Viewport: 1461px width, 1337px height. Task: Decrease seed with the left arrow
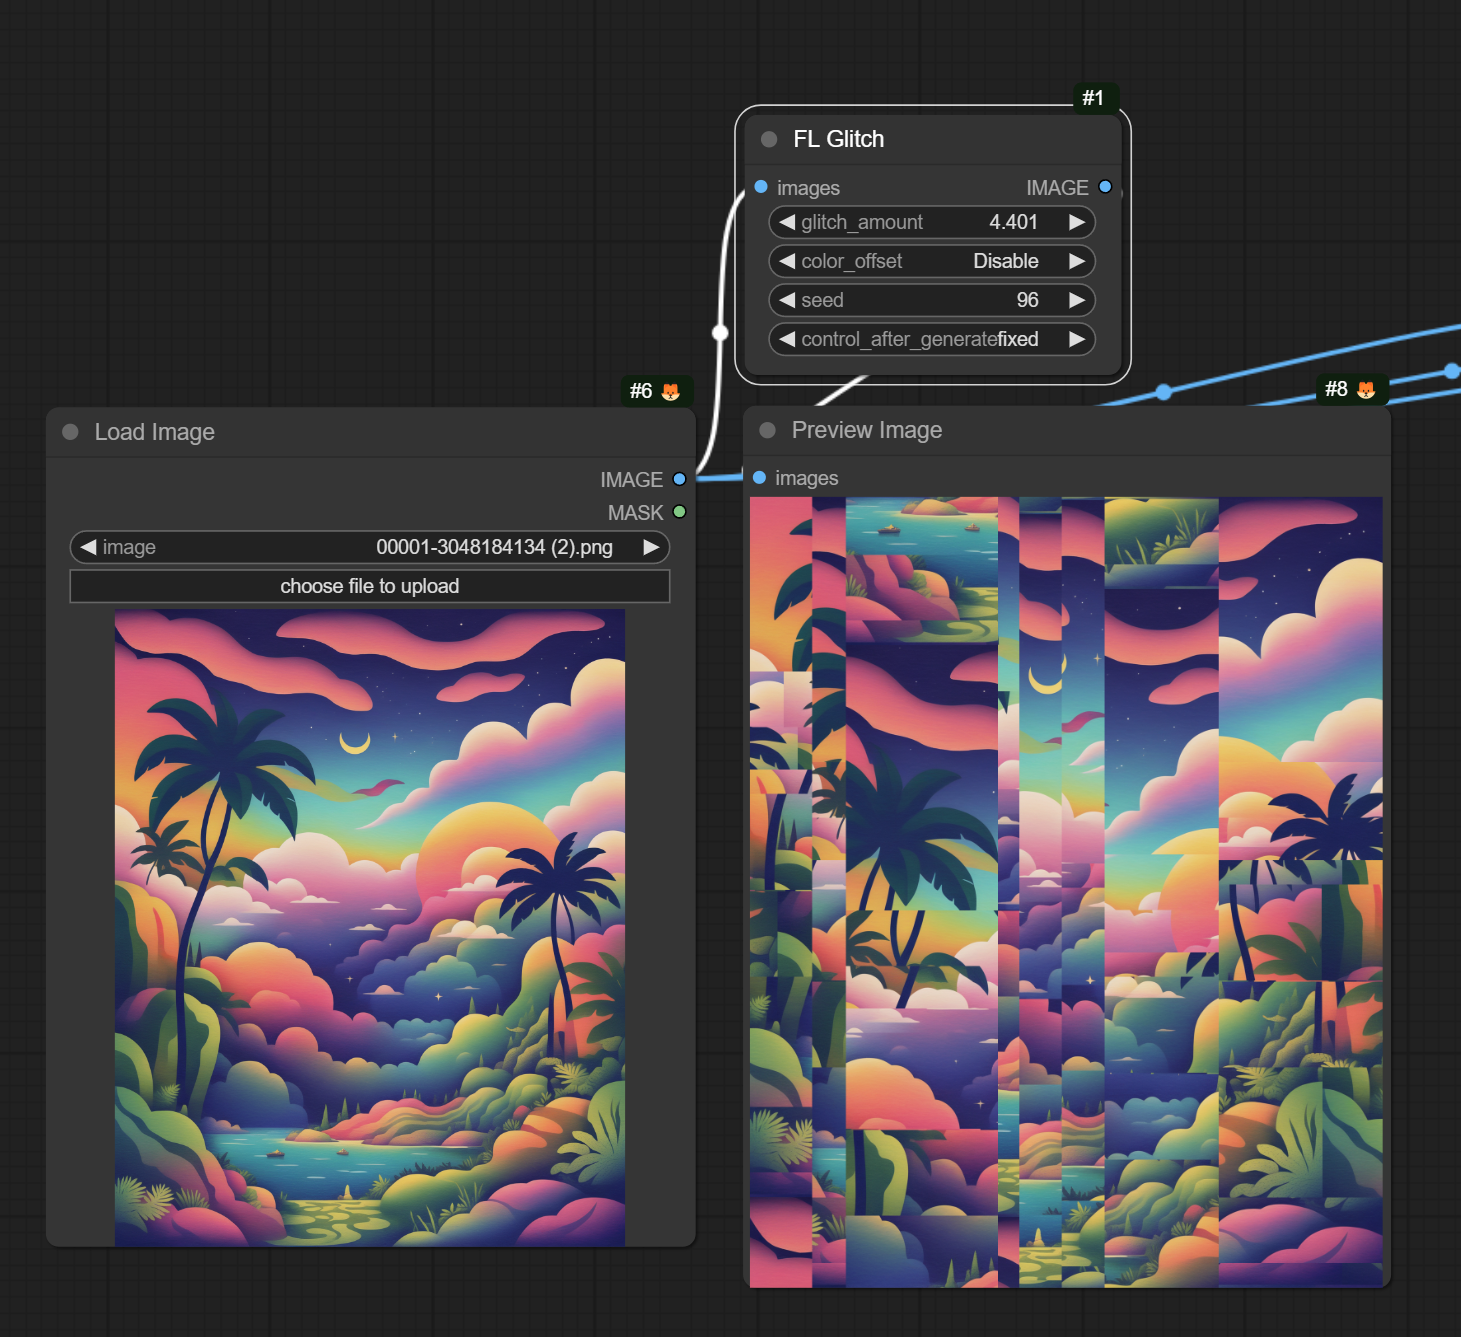point(787,300)
